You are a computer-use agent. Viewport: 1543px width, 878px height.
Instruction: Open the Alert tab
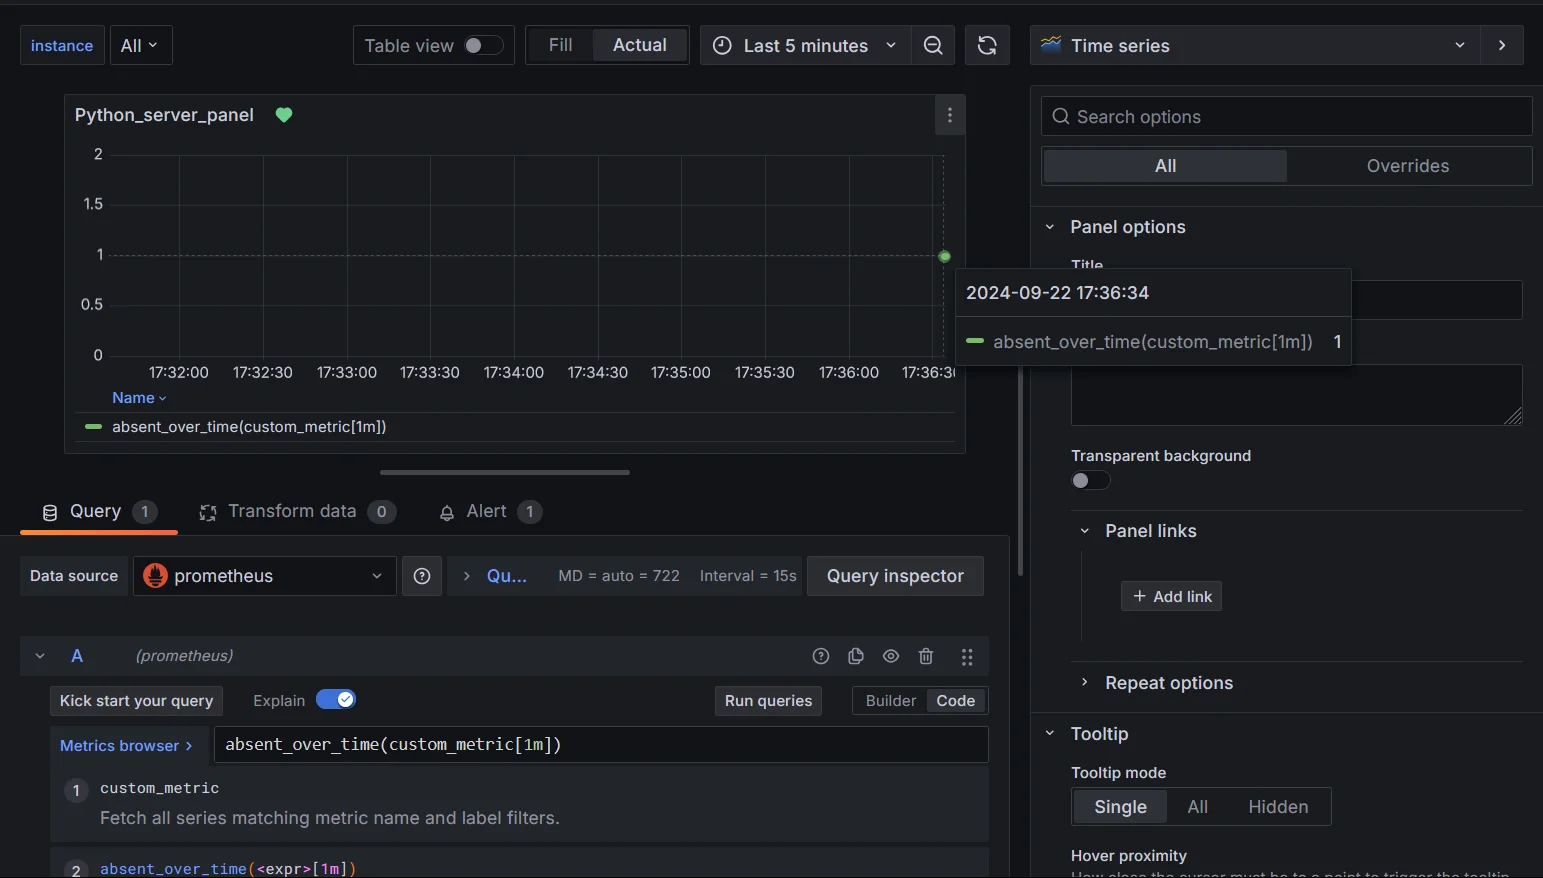click(x=489, y=511)
